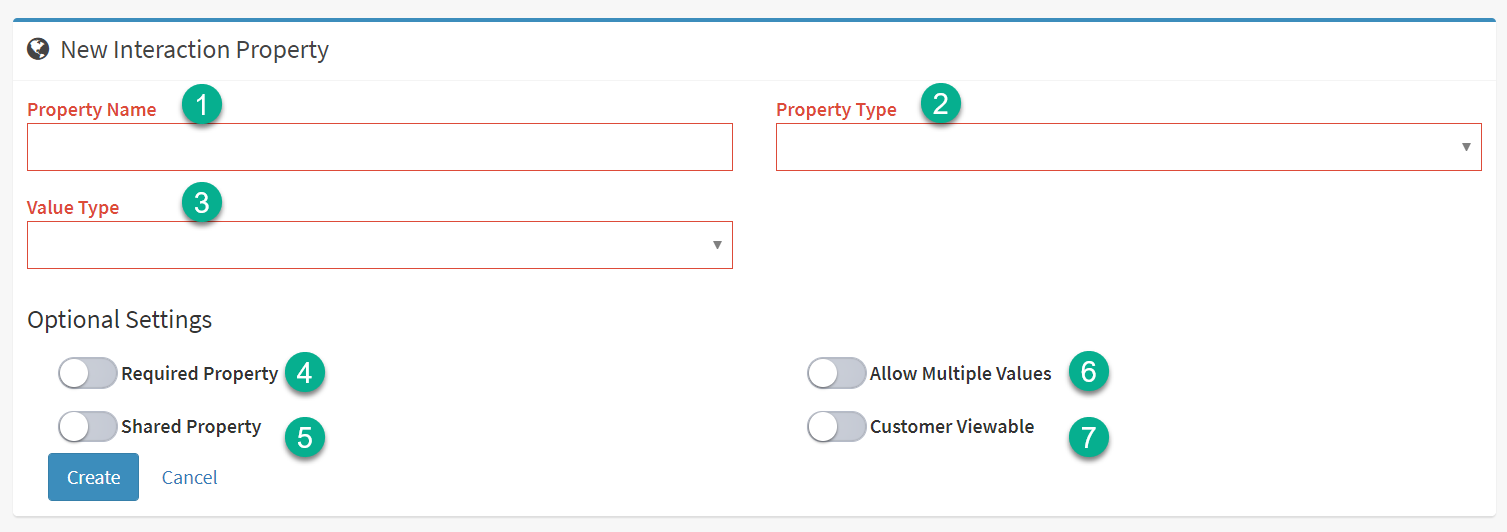Click the Cancel link
Image resolution: width=1507 pixels, height=532 pixels.
pos(190,477)
